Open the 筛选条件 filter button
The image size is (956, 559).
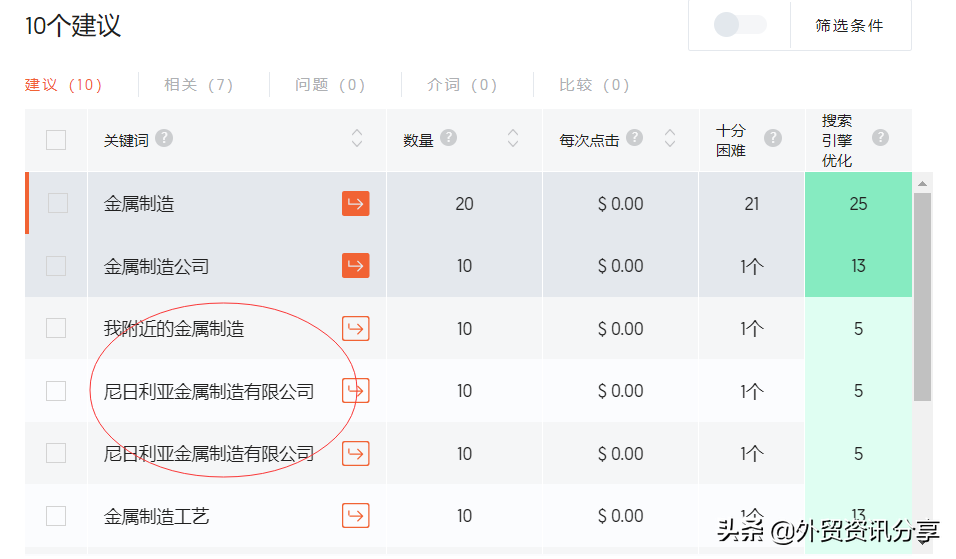pos(850,26)
